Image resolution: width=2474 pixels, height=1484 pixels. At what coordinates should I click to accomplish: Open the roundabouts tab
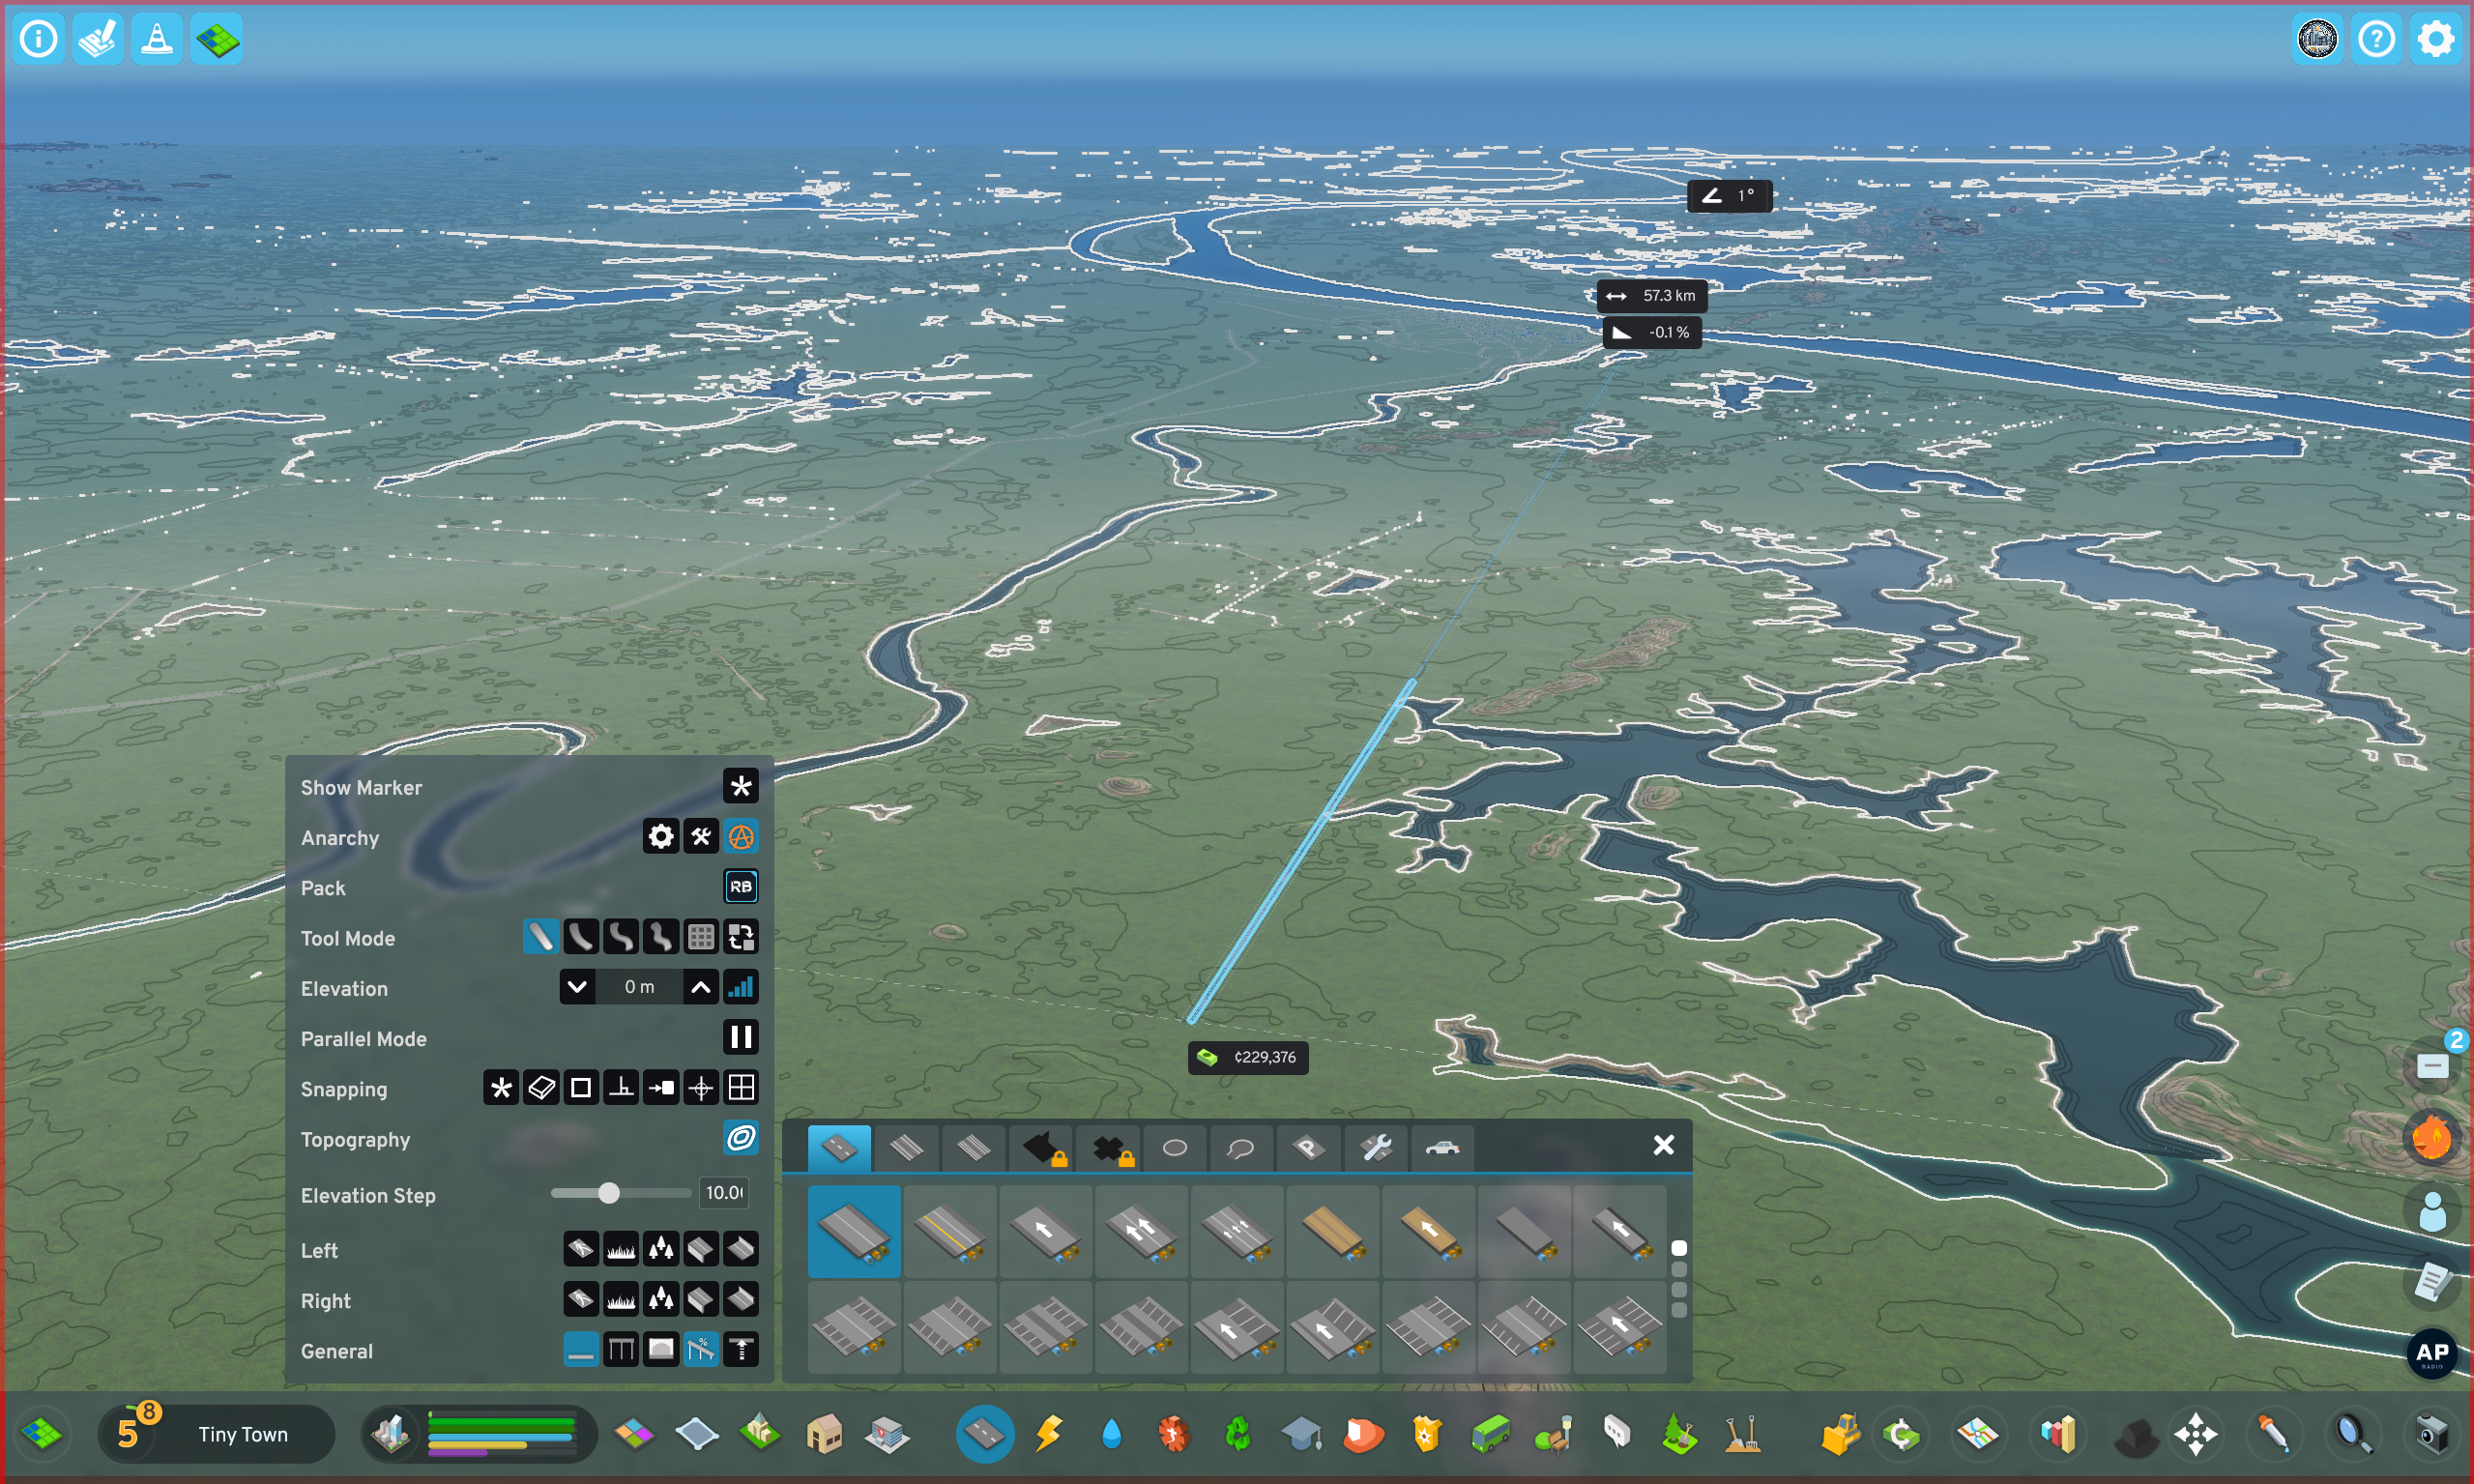pos(1174,1147)
